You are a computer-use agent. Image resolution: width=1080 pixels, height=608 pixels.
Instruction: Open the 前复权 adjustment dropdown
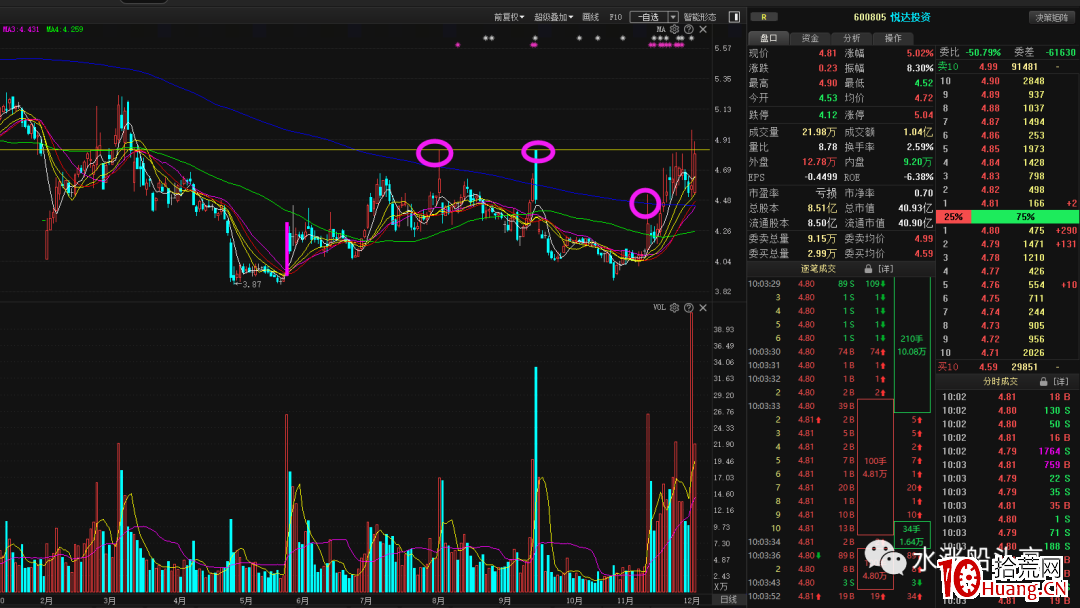[509, 17]
